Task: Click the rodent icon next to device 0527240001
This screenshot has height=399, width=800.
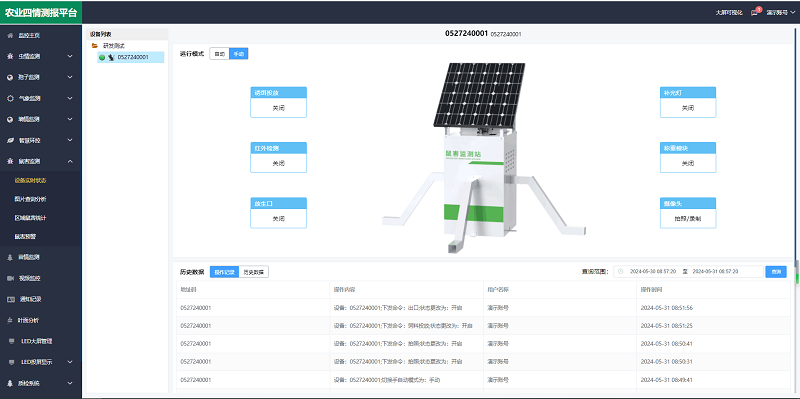Action: tap(111, 57)
